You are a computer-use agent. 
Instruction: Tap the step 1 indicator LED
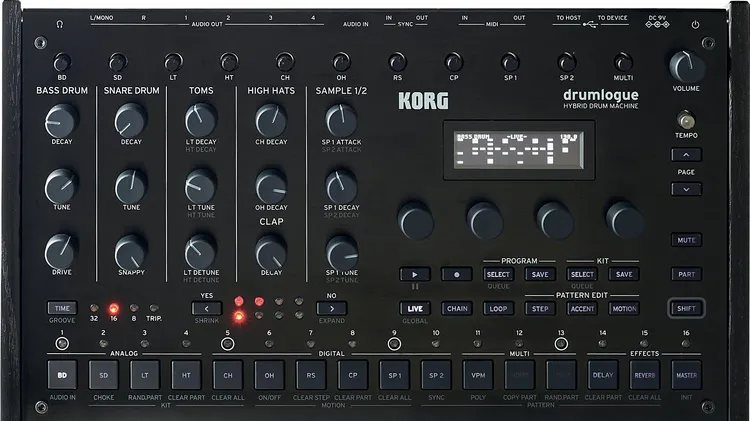[x=62, y=343]
